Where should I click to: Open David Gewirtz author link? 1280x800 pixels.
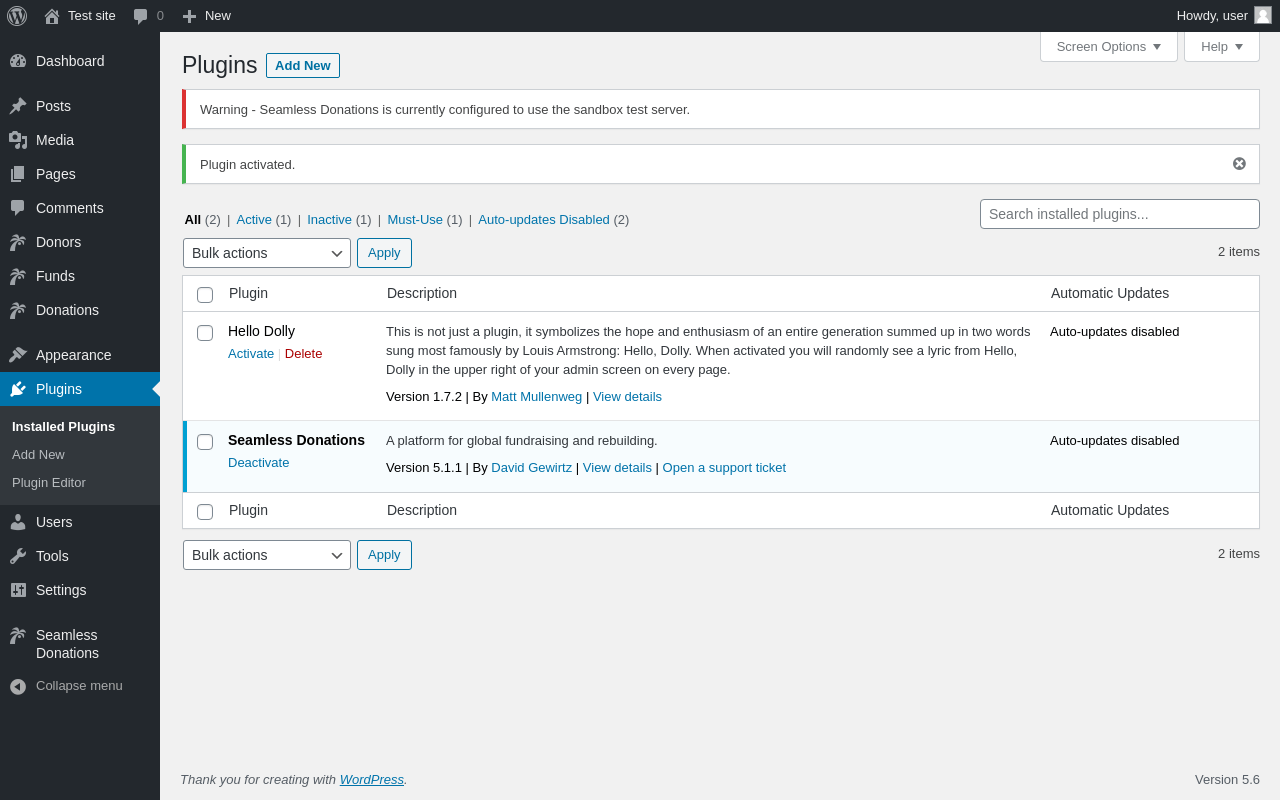pos(532,468)
